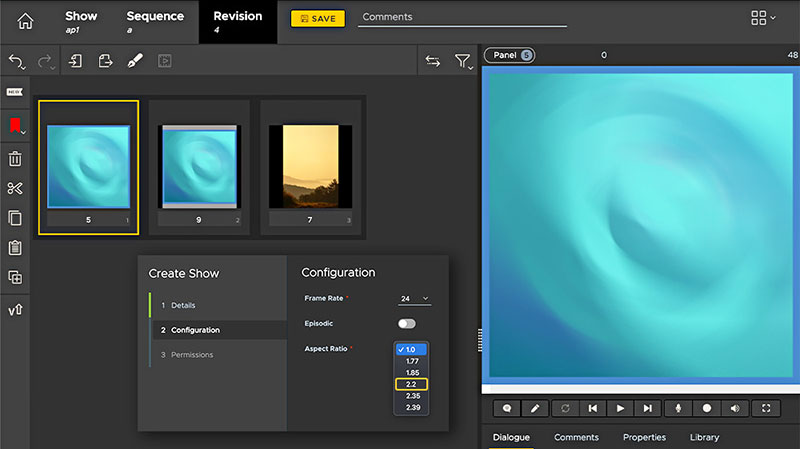Toggle the Episodic switch
The image size is (800, 449).
[407, 323]
